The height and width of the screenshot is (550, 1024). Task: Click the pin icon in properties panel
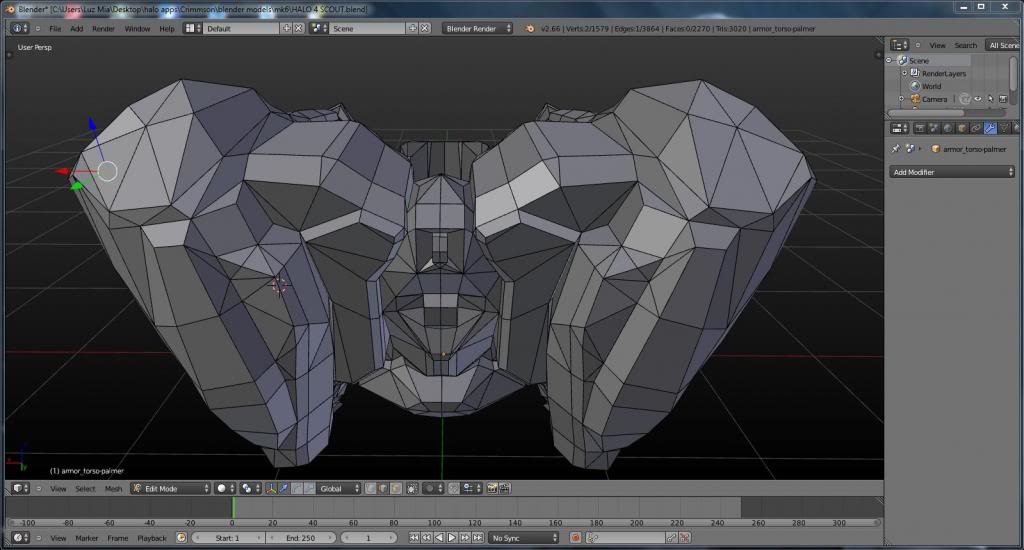tap(895, 149)
